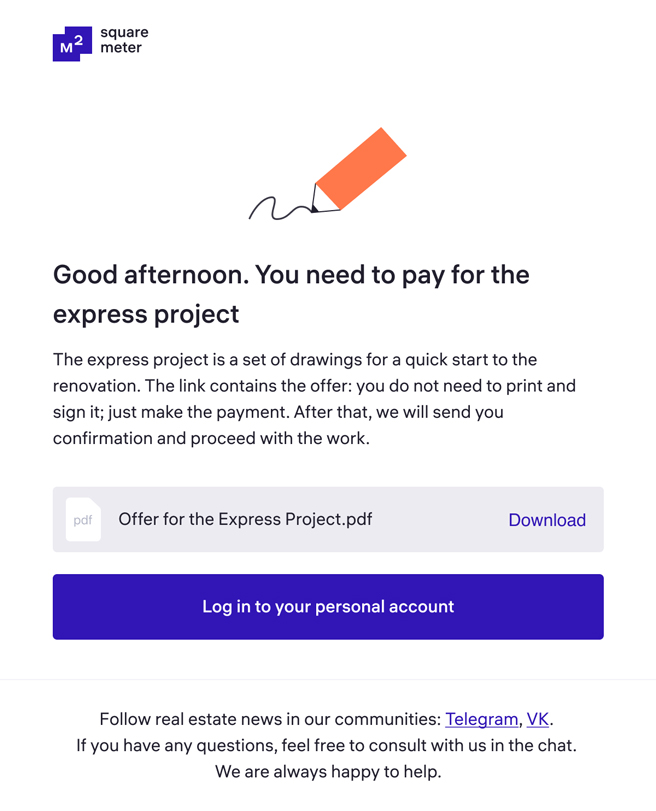This screenshot has width=656, height=811.
Task: Click "We are always happy to help" text
Action: (328, 772)
